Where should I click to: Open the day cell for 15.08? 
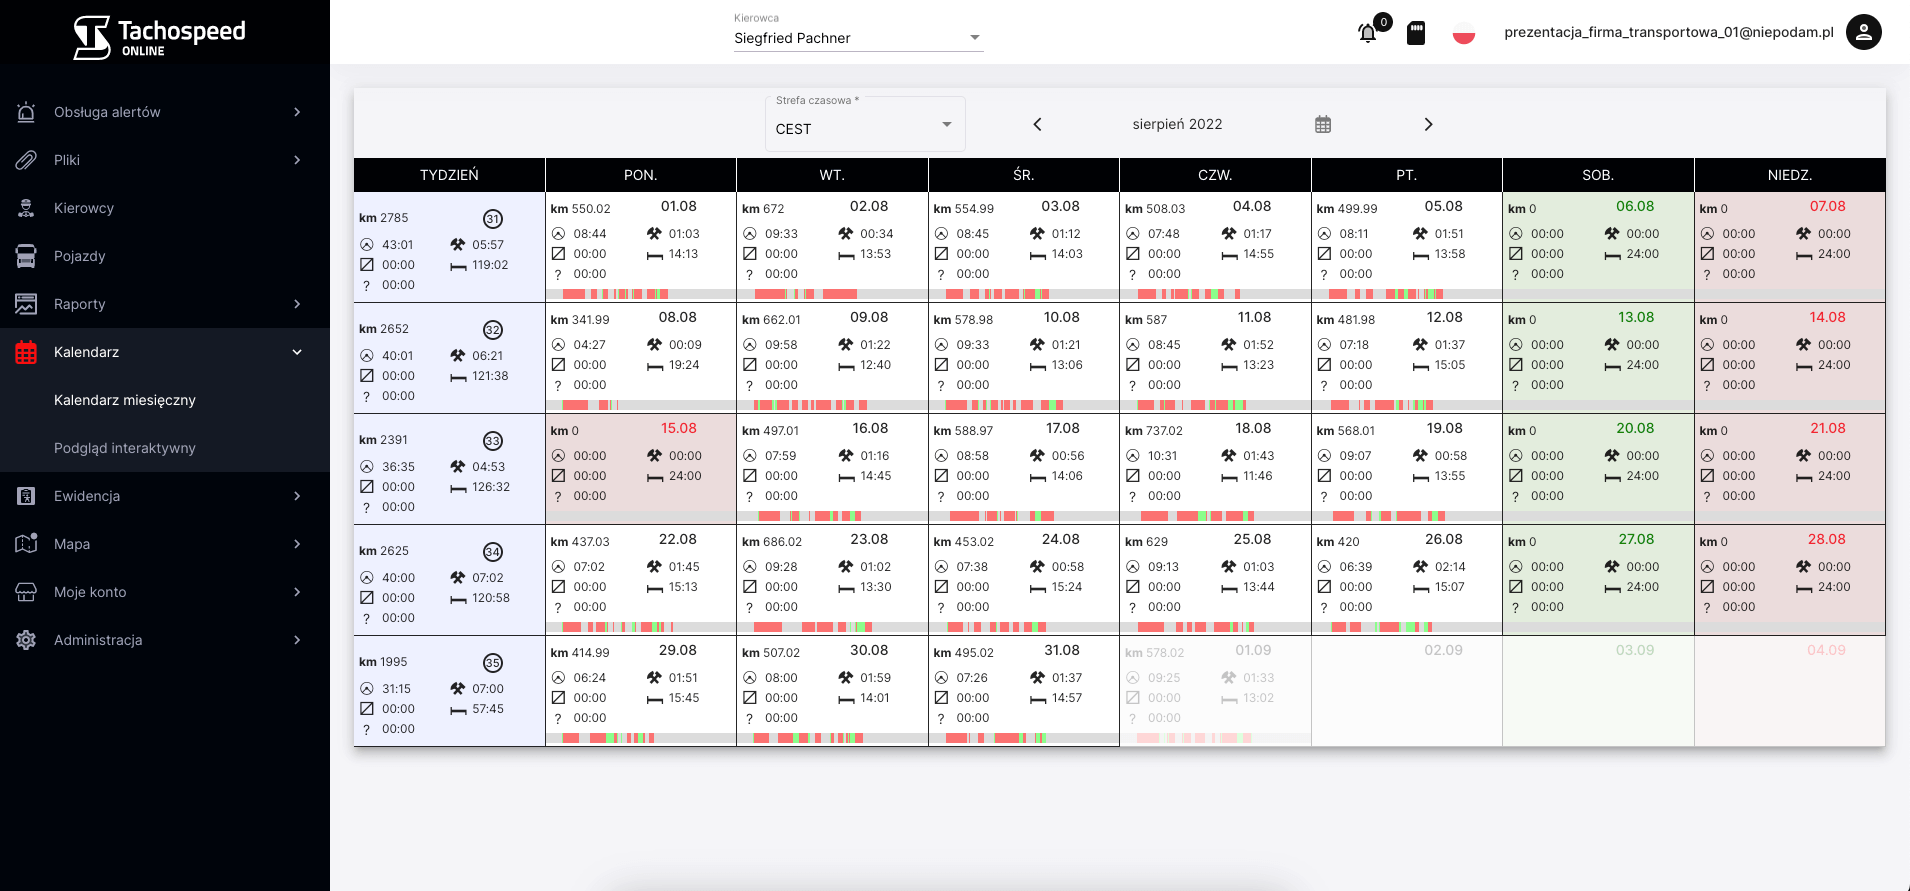click(x=640, y=465)
